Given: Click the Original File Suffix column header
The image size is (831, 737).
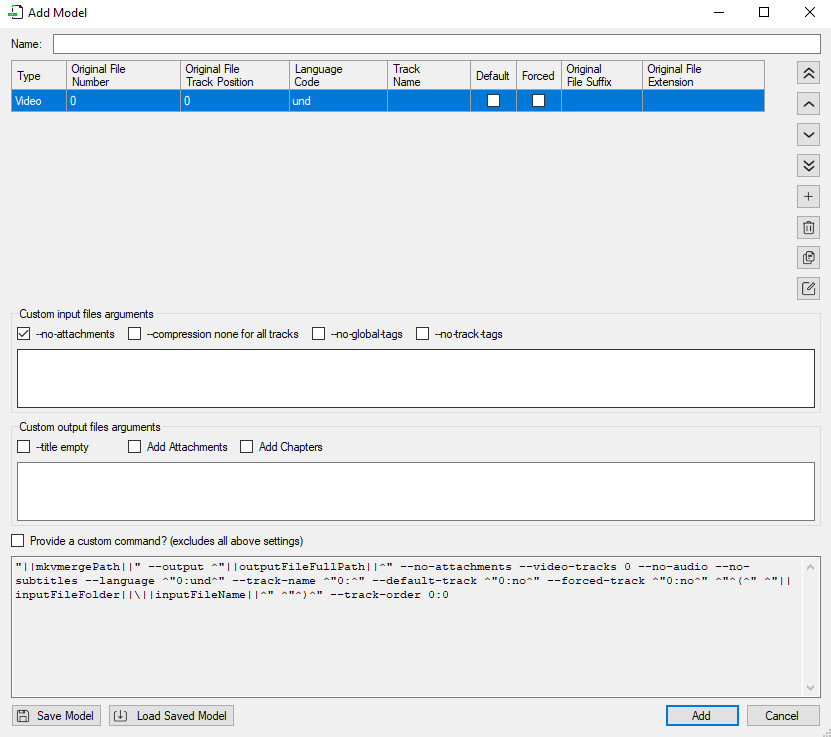Looking at the screenshot, I should pos(602,75).
